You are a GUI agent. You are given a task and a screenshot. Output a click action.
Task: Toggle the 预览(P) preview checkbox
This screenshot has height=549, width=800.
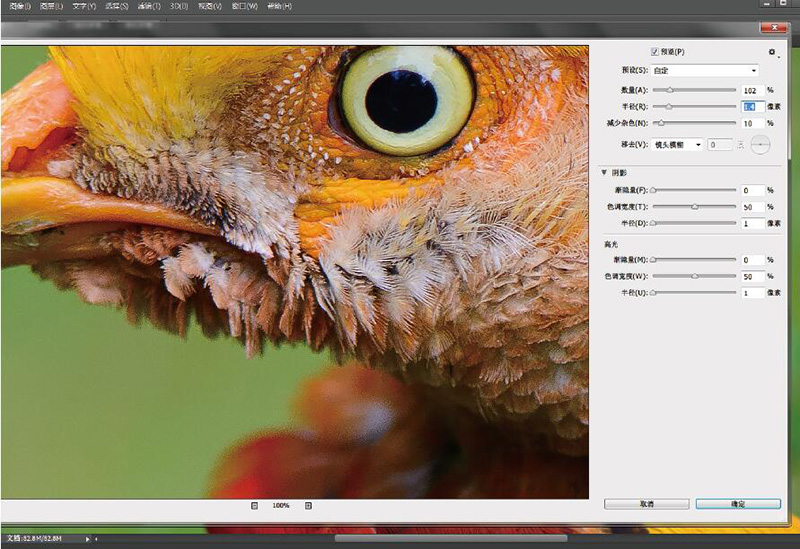click(655, 52)
